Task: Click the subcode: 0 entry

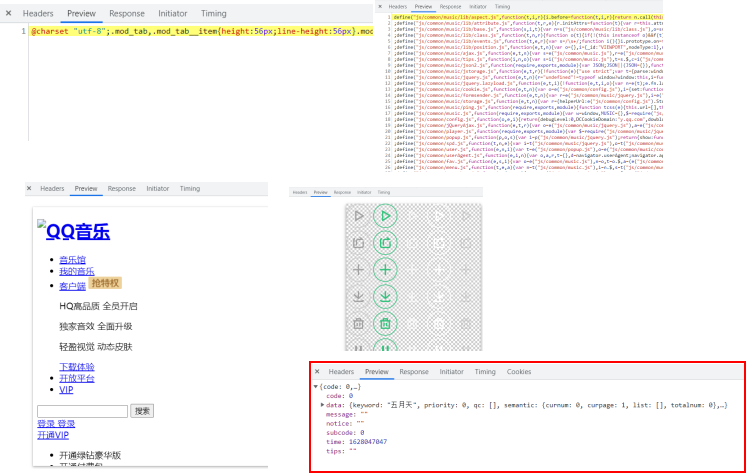Action: point(345,433)
